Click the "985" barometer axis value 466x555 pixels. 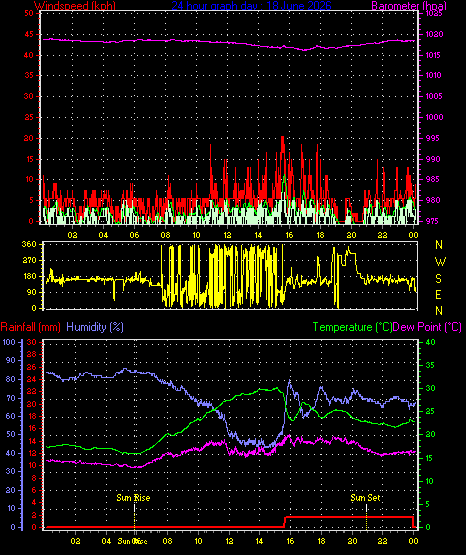coord(433,179)
